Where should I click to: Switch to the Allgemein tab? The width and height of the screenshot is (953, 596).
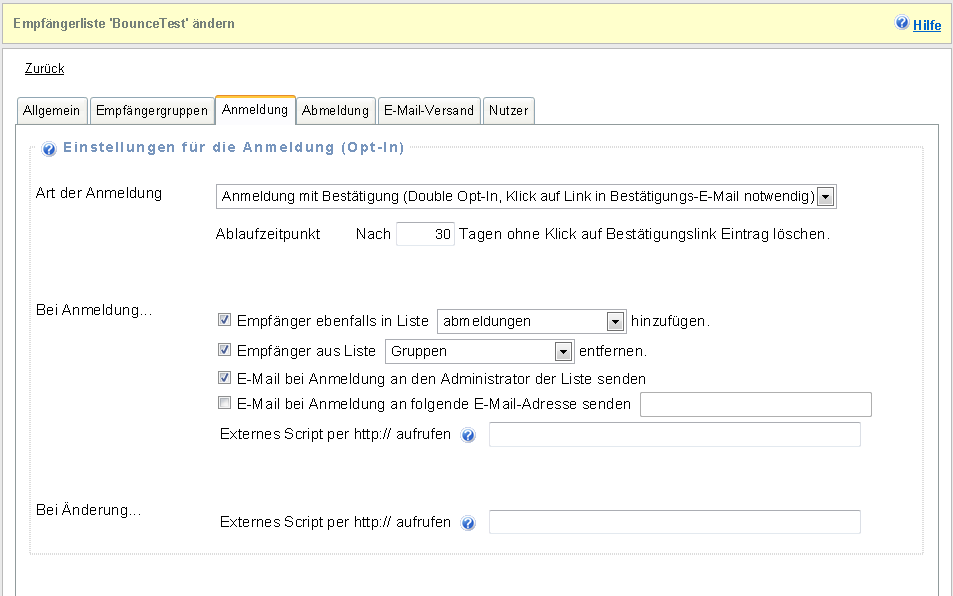tap(52, 111)
